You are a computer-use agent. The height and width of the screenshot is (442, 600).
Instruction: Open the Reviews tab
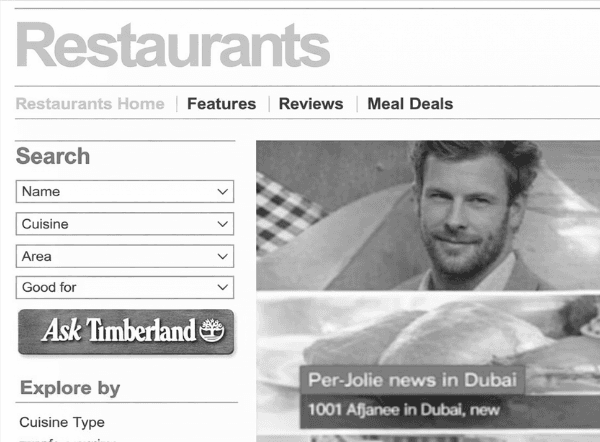click(311, 104)
